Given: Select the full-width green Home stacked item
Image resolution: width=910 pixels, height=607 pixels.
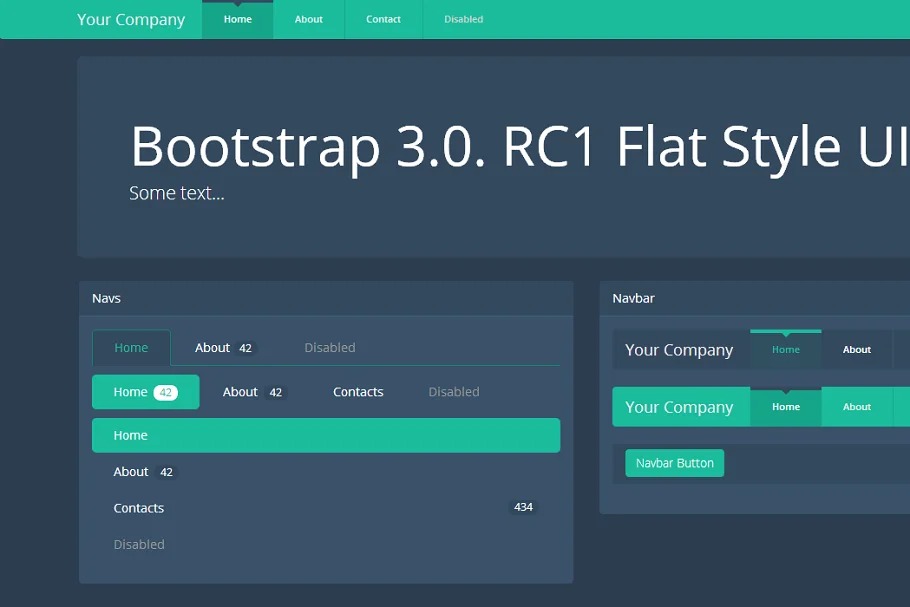Looking at the screenshot, I should point(325,436).
